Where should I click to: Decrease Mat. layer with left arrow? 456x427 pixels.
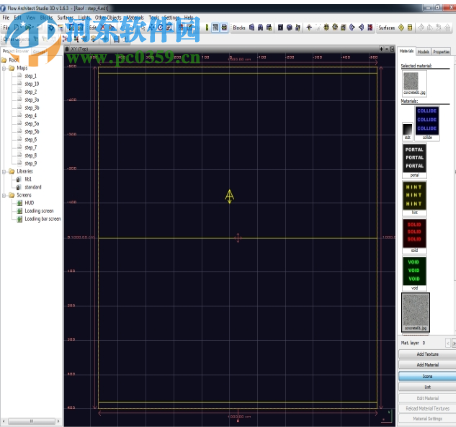pyautogui.click(x=448, y=343)
